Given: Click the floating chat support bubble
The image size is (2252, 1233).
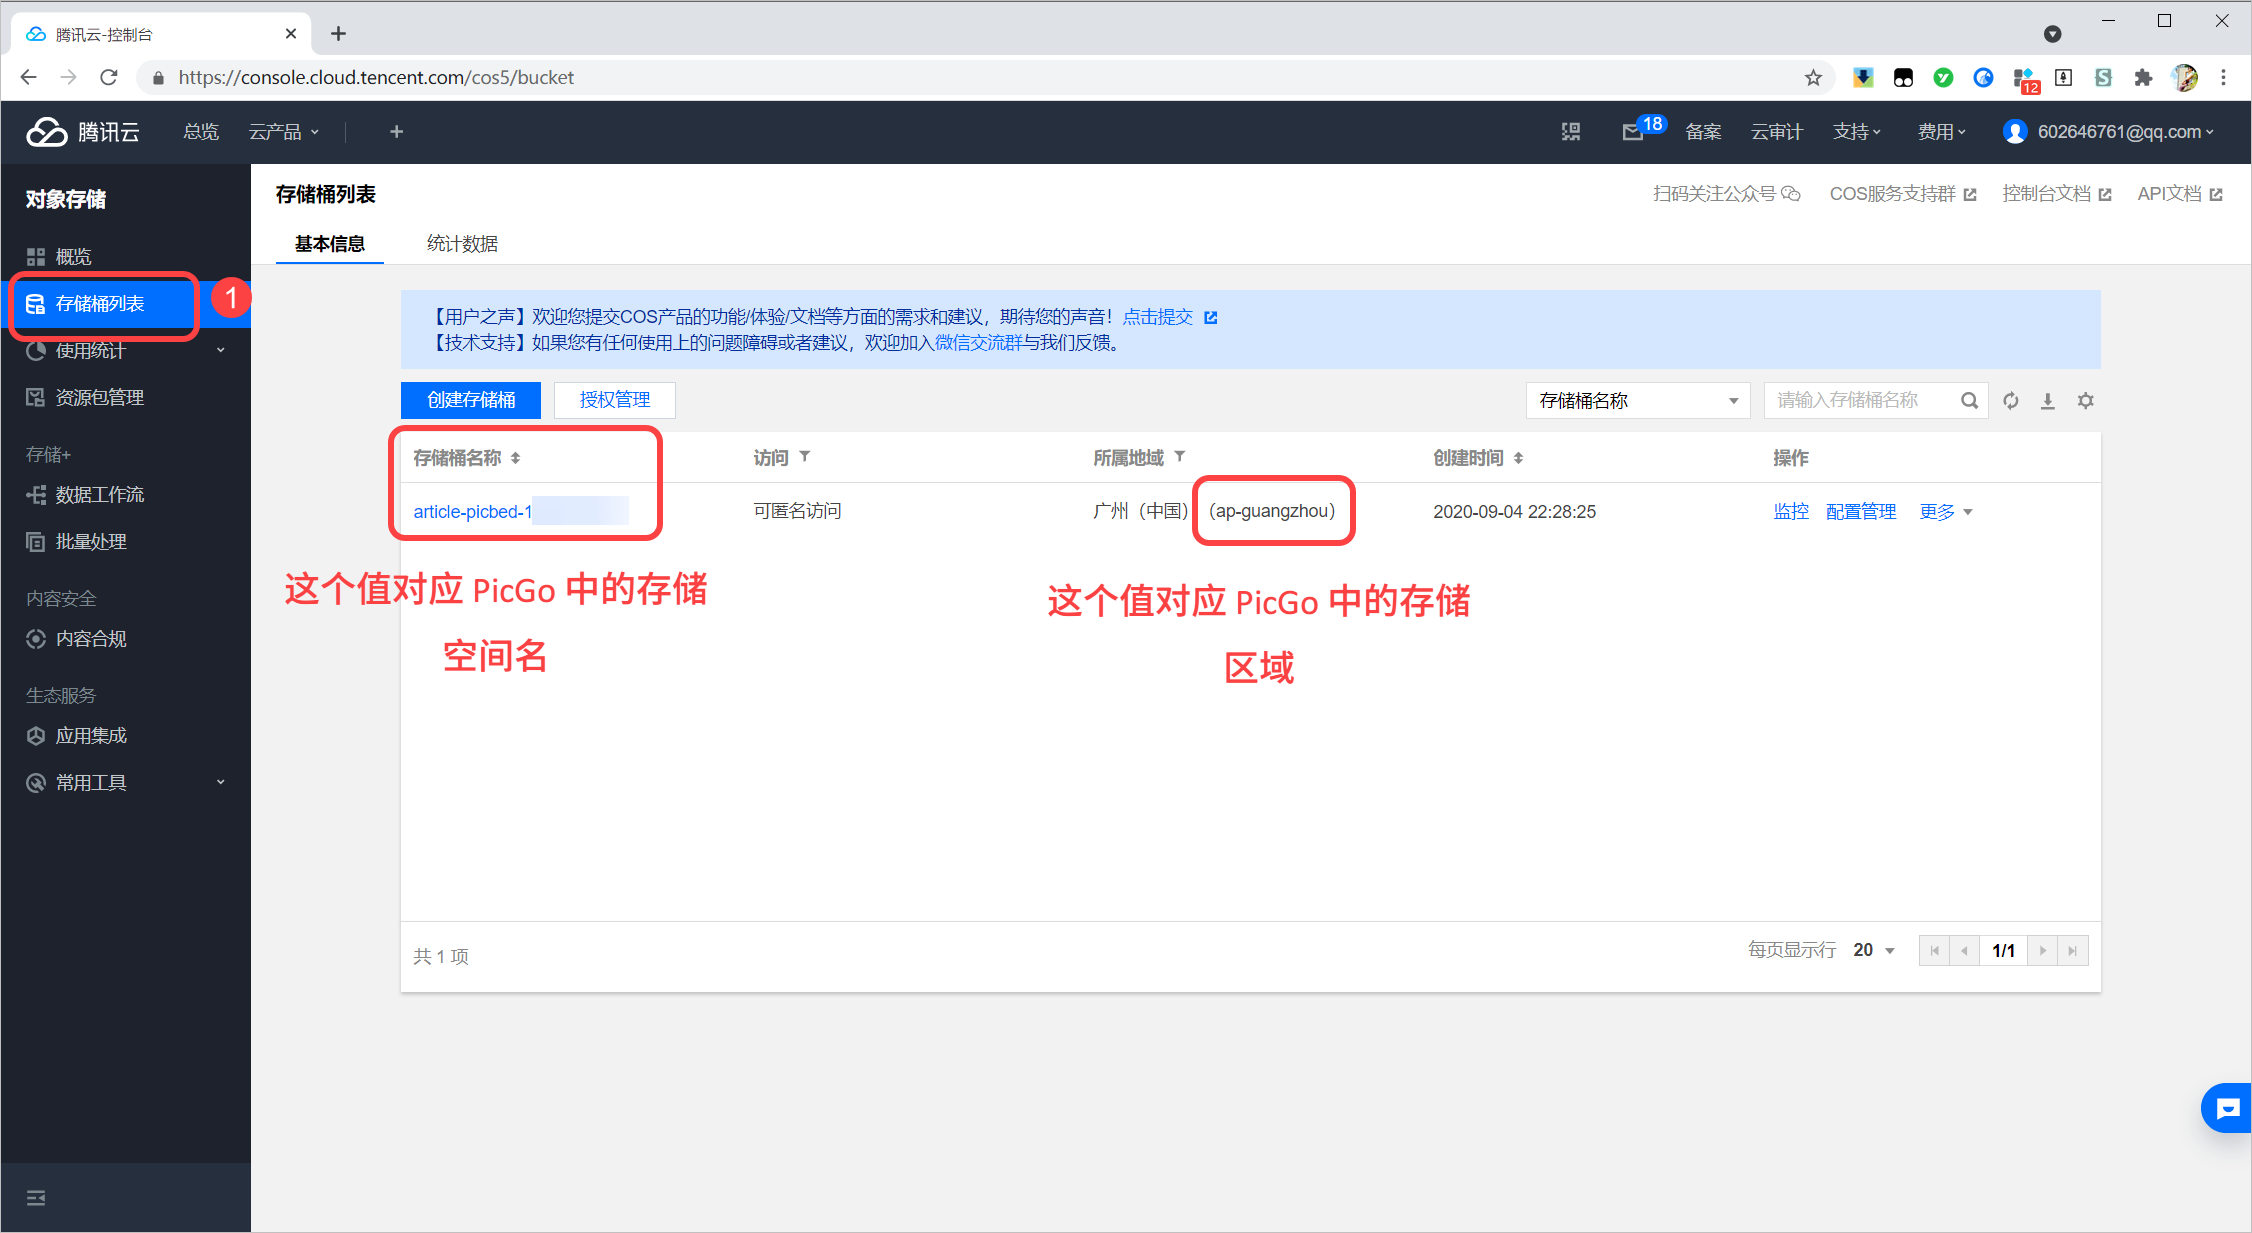Looking at the screenshot, I should pyautogui.click(x=2227, y=1108).
